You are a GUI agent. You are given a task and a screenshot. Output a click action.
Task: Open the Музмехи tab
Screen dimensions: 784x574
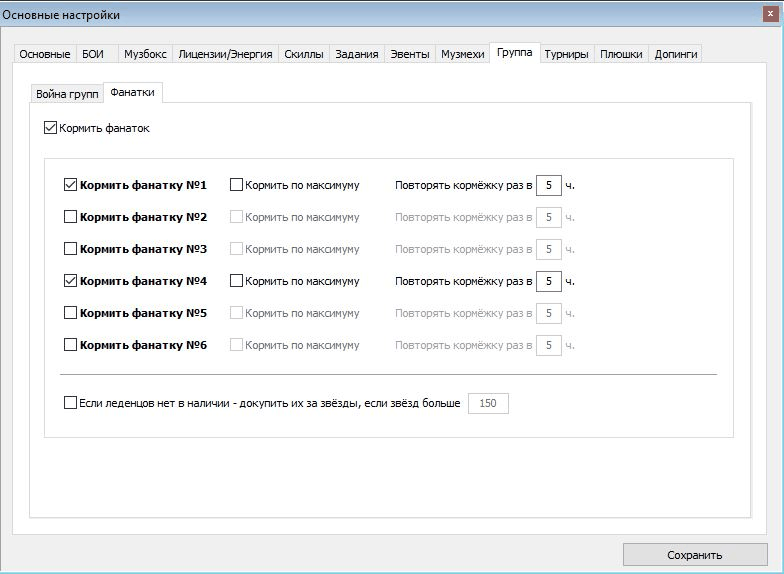pos(462,54)
